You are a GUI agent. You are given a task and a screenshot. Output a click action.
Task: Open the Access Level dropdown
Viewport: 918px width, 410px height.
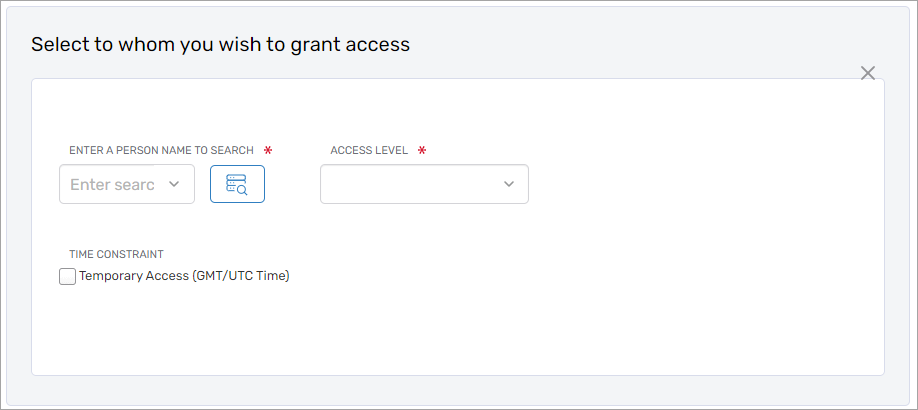(x=424, y=184)
